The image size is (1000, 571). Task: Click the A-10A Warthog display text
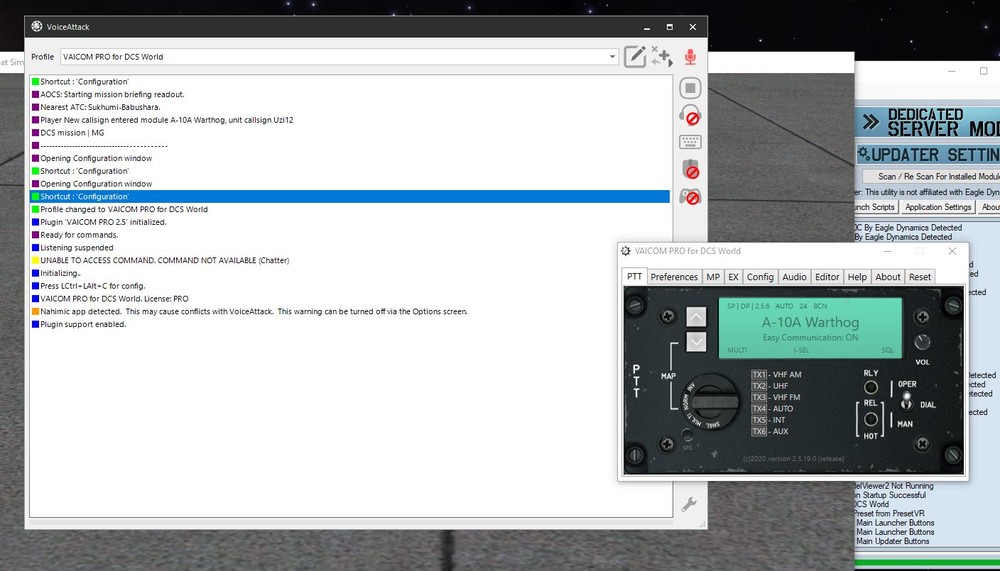811,322
